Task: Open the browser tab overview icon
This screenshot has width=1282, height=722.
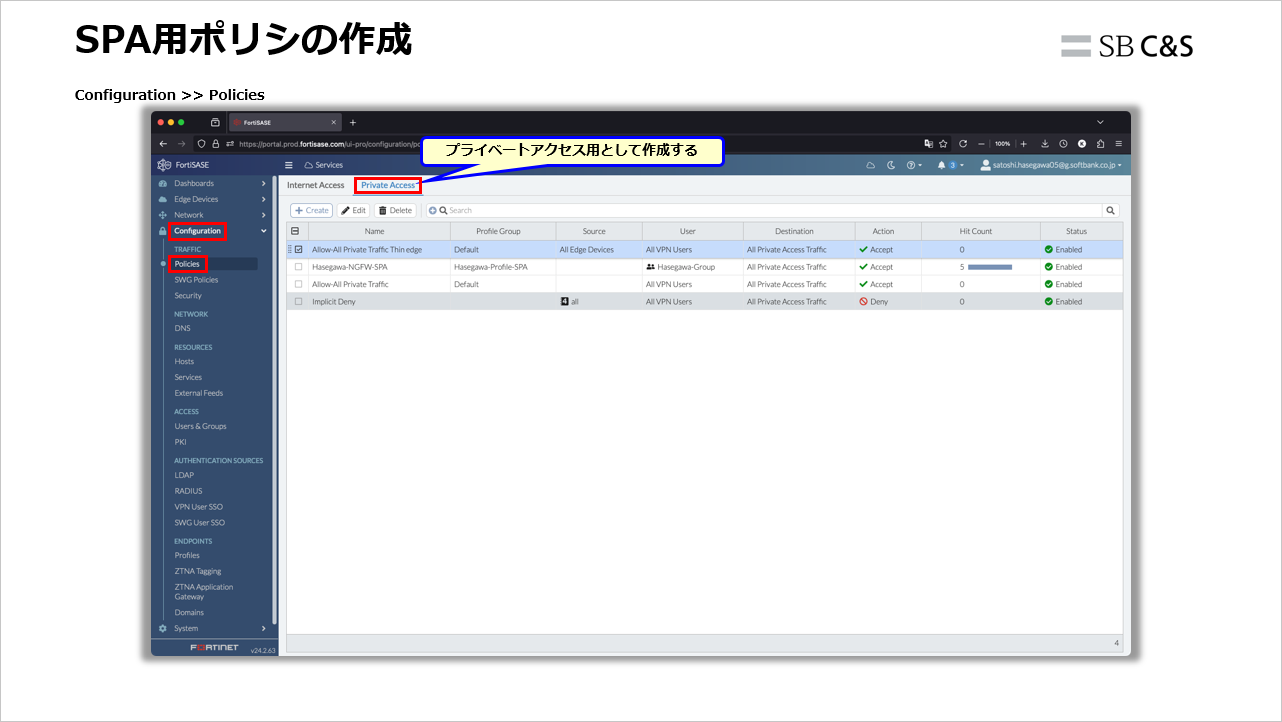Action: coord(215,122)
